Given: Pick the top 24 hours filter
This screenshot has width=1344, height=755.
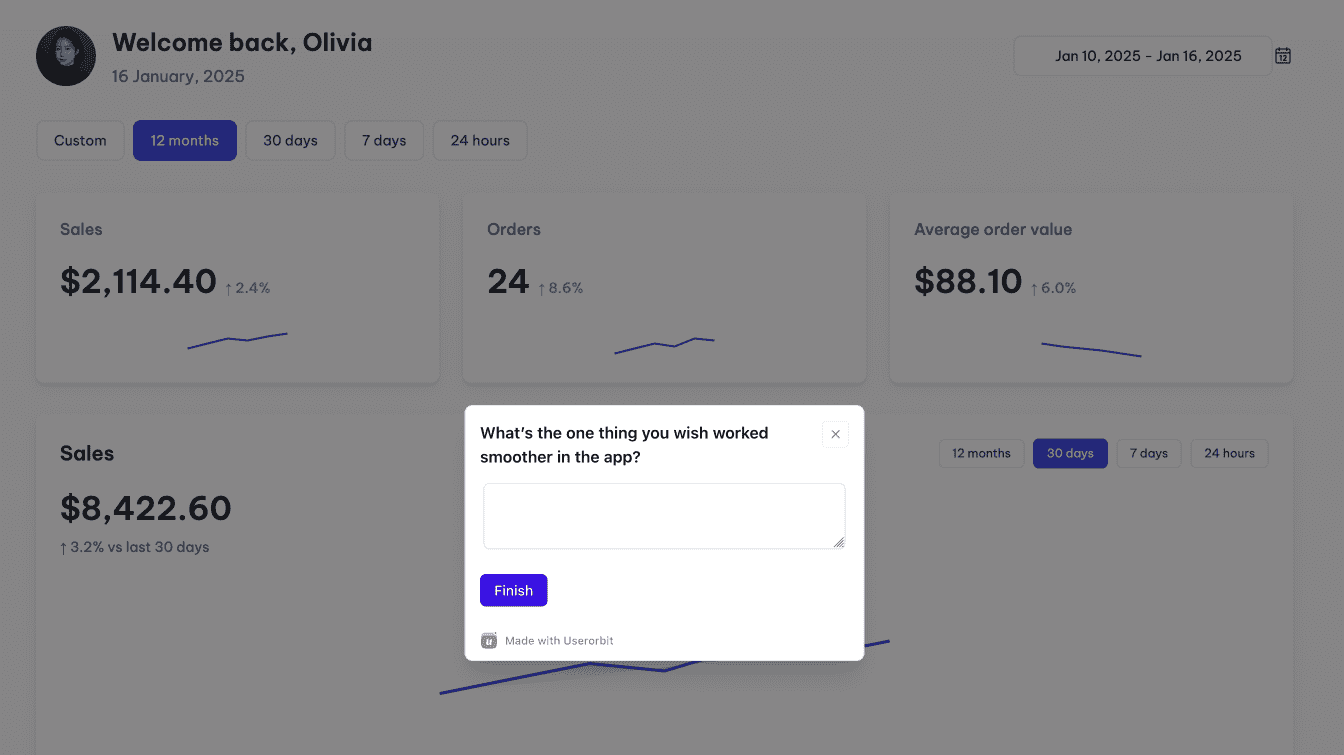Looking at the screenshot, I should coord(480,141).
